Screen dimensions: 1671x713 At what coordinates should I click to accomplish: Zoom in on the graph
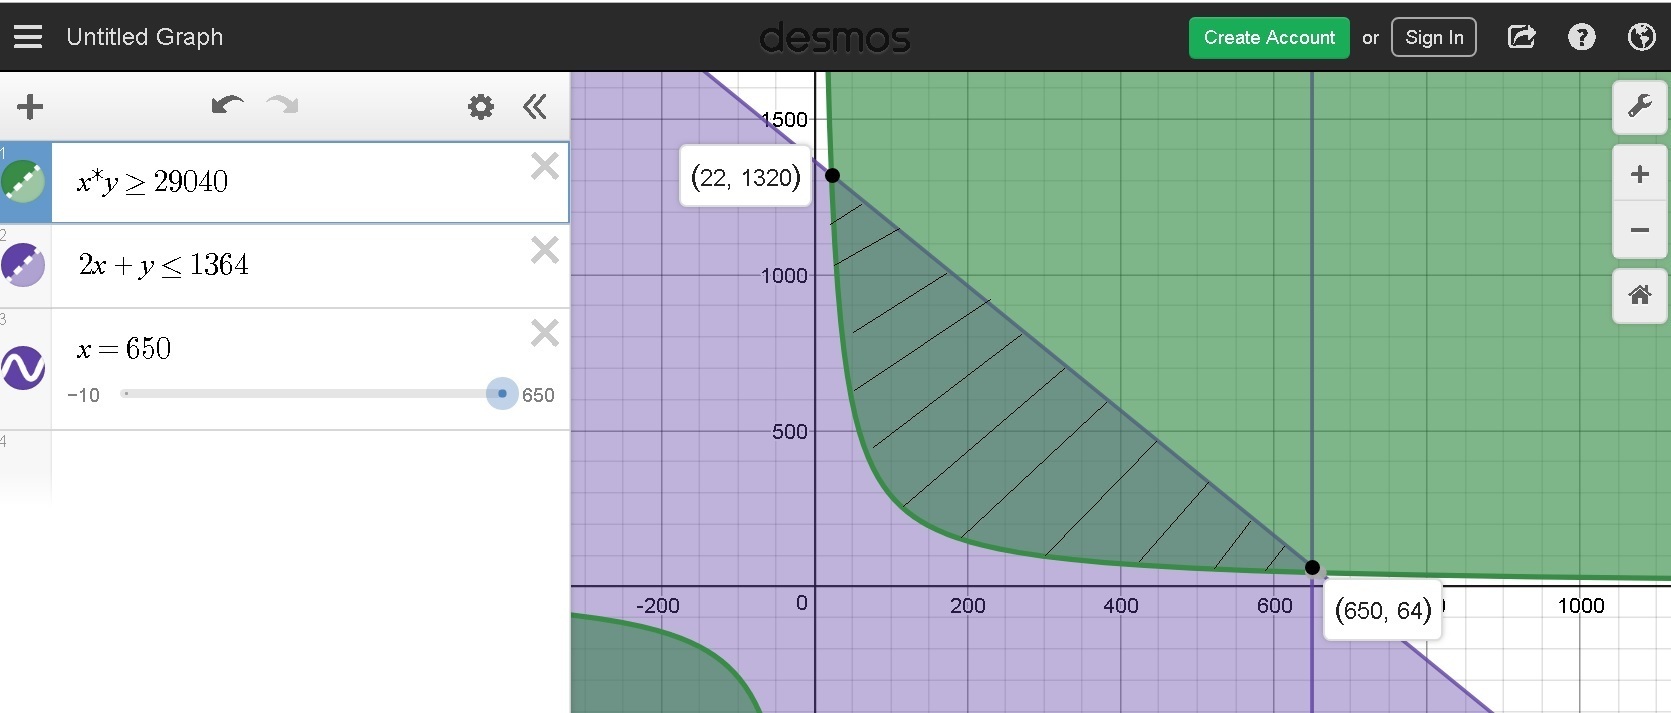click(1640, 174)
